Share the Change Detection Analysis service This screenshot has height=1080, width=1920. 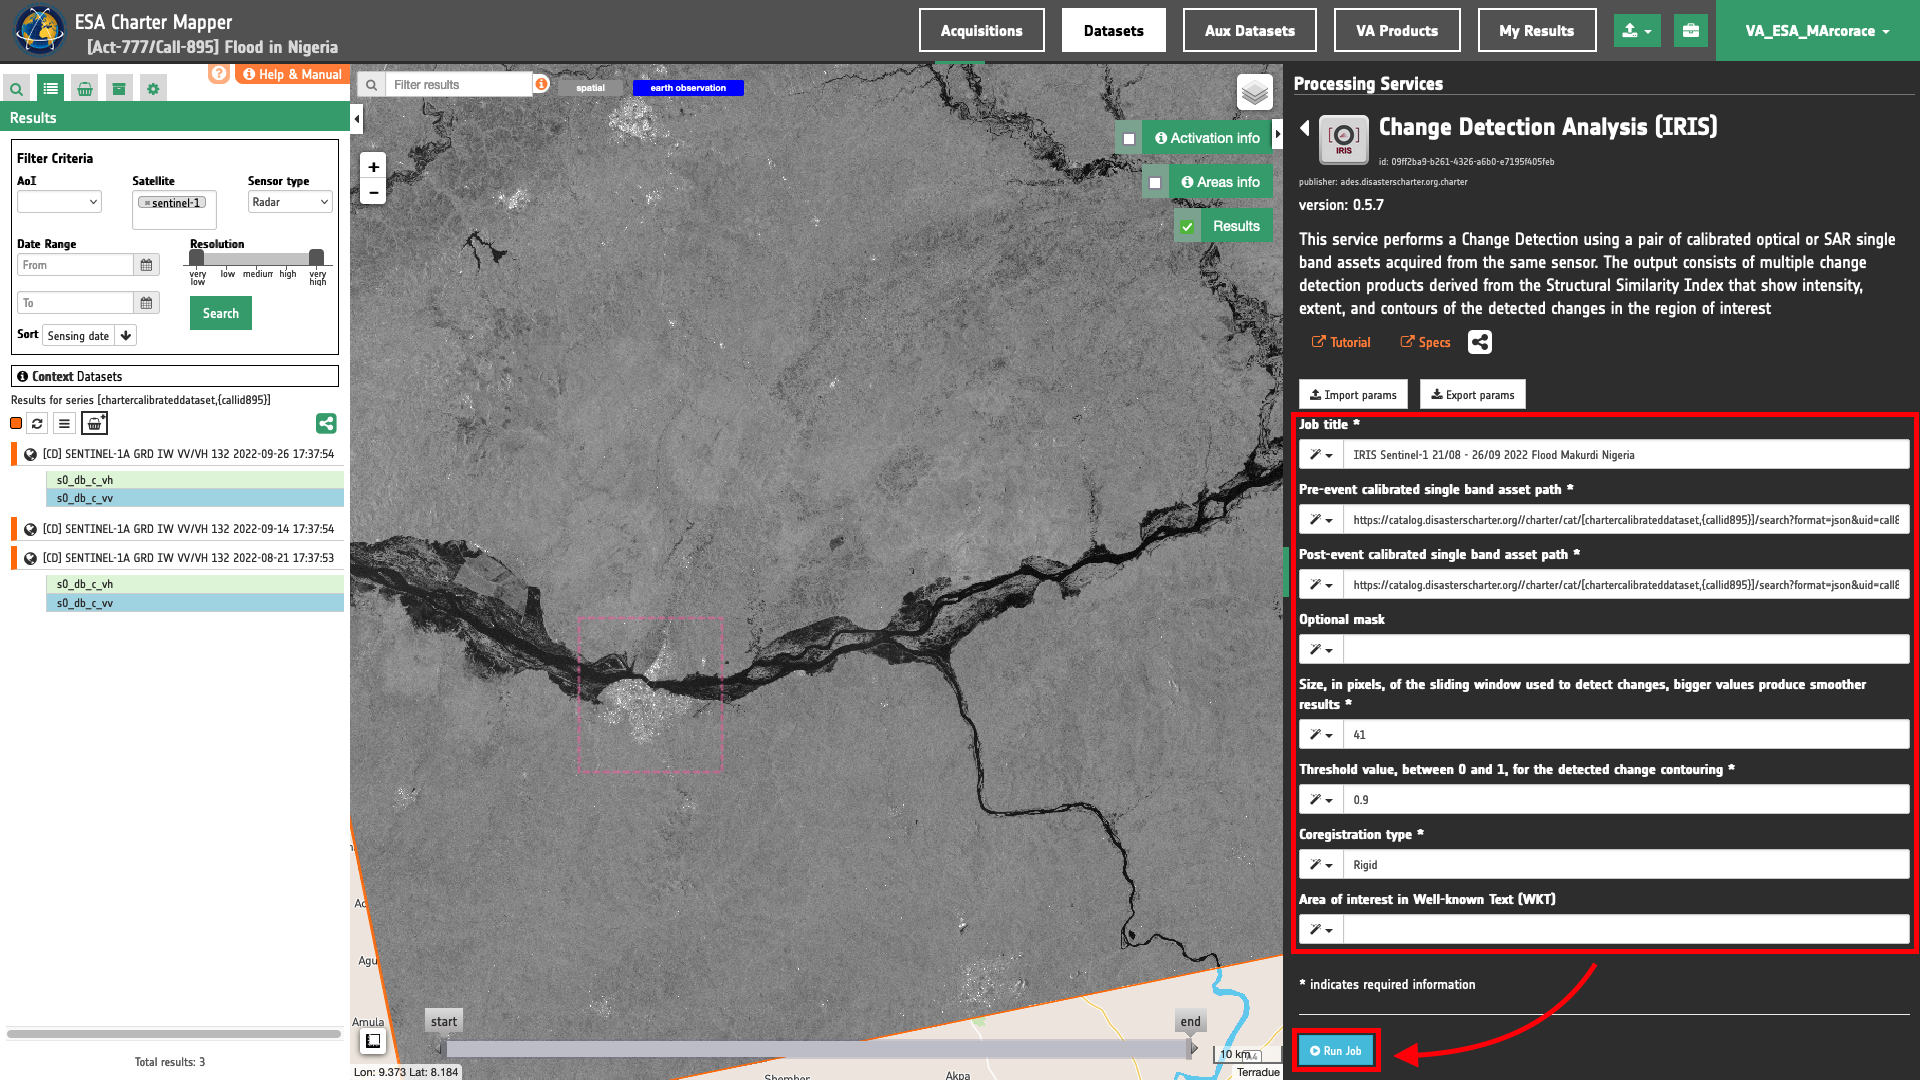pyautogui.click(x=1480, y=342)
